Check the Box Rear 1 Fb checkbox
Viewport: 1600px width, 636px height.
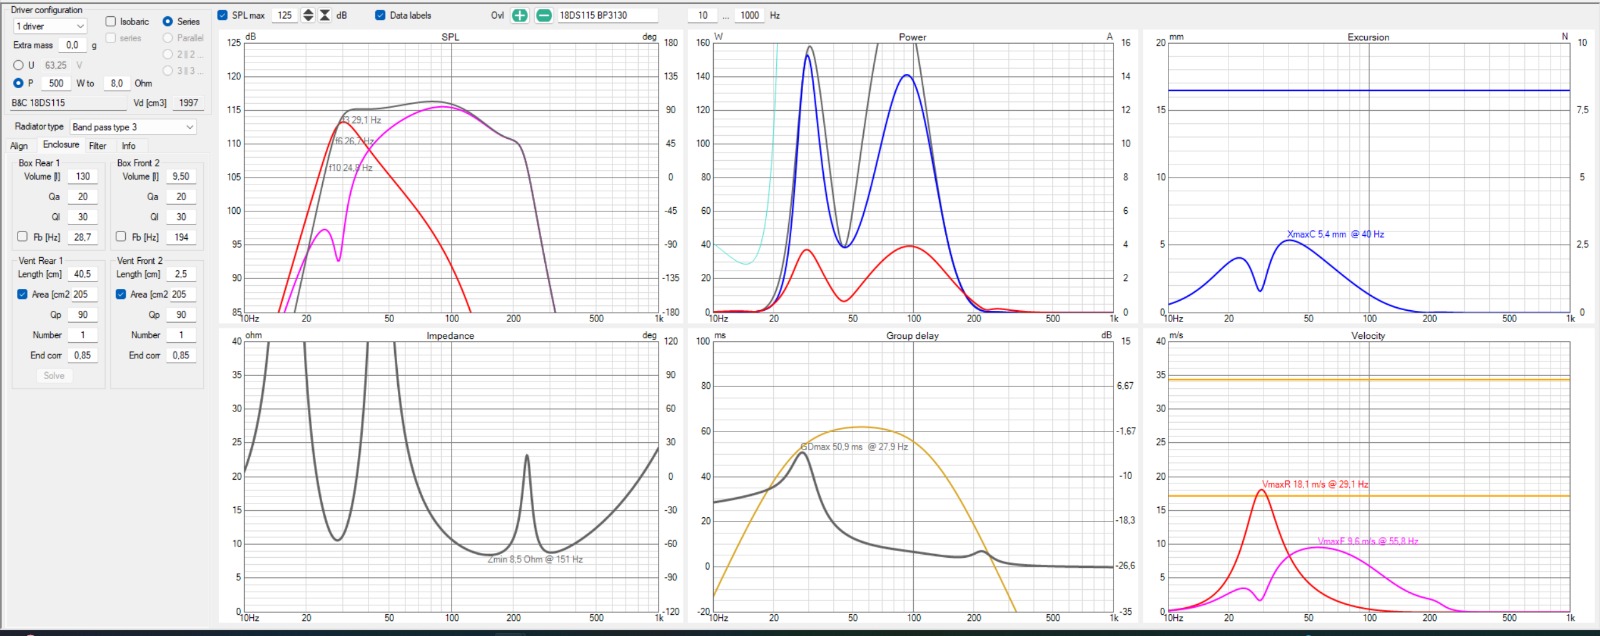pos(22,237)
